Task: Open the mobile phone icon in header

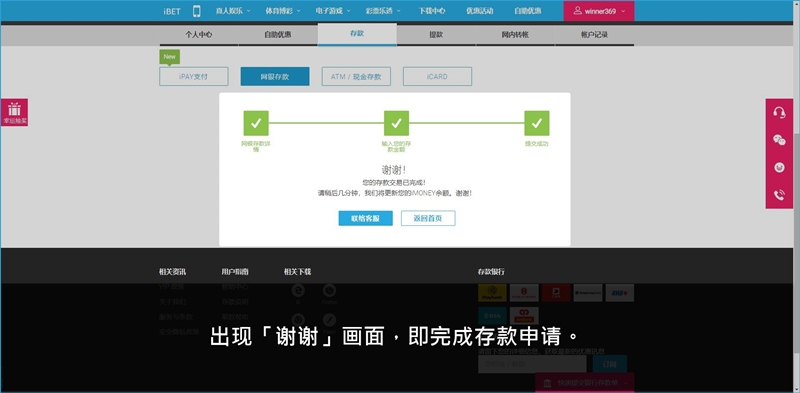Action: coord(196,11)
